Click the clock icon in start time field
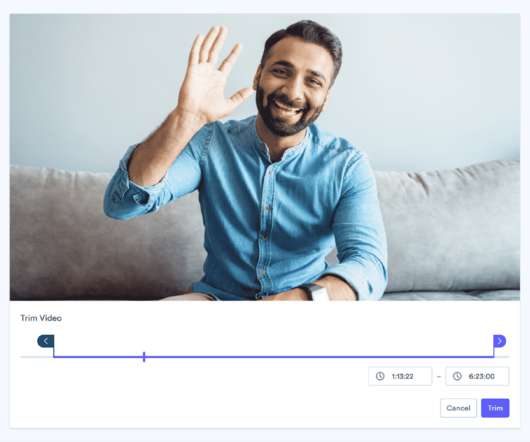 [x=380, y=376]
